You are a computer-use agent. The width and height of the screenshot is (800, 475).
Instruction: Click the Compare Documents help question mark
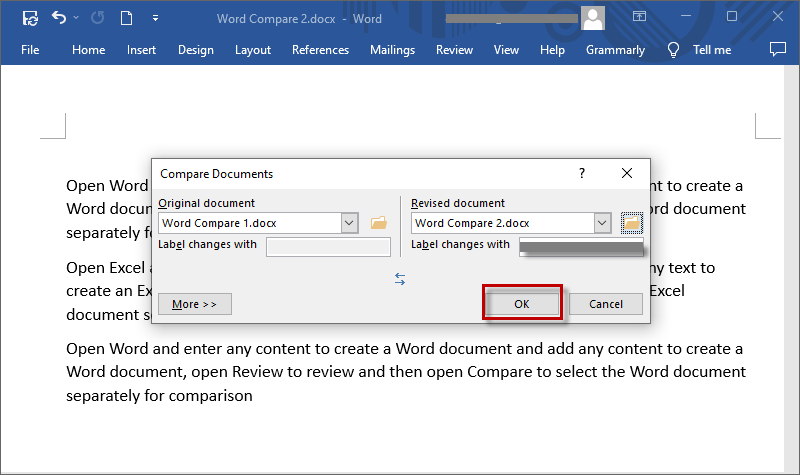click(582, 173)
